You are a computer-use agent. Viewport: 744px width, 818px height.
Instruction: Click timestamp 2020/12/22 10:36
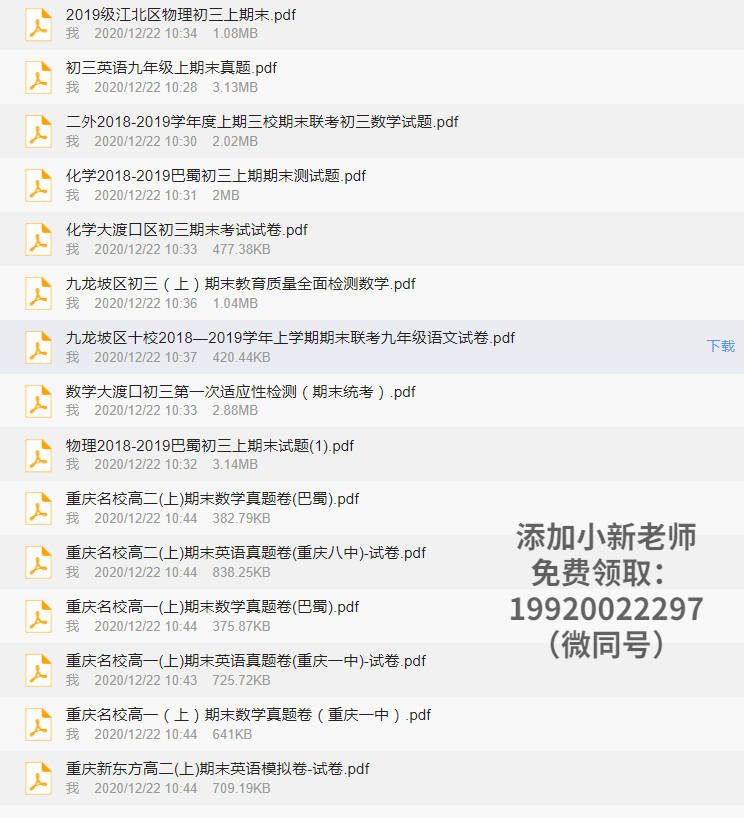click(x=146, y=303)
